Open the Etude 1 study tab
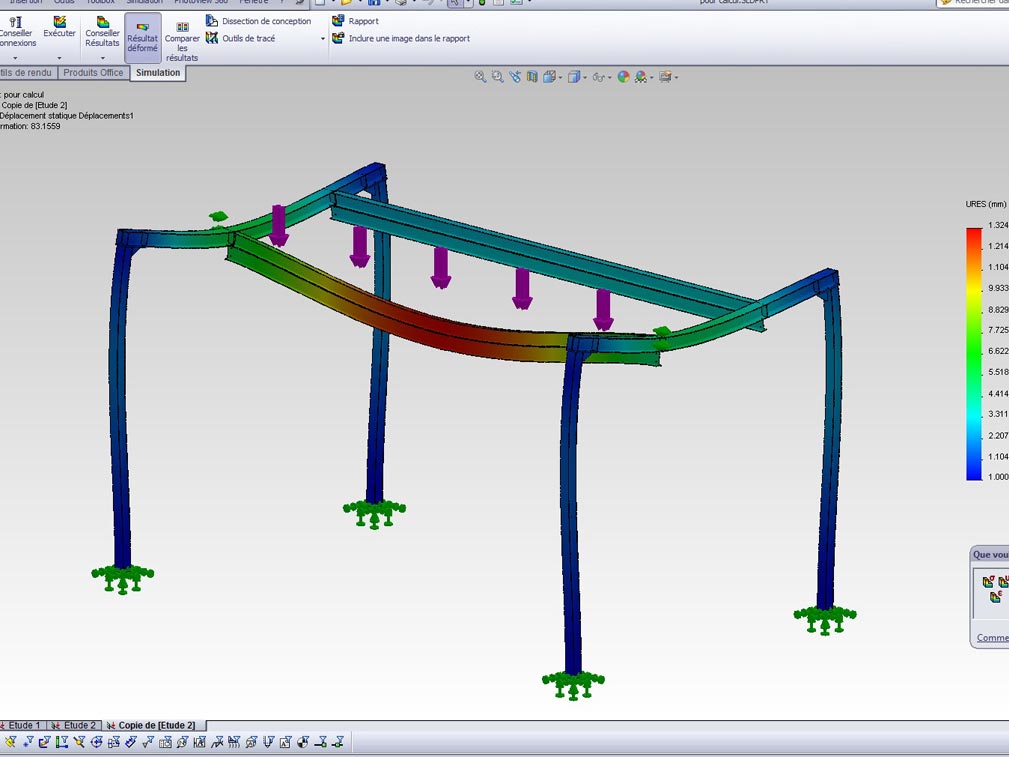 click(23, 725)
